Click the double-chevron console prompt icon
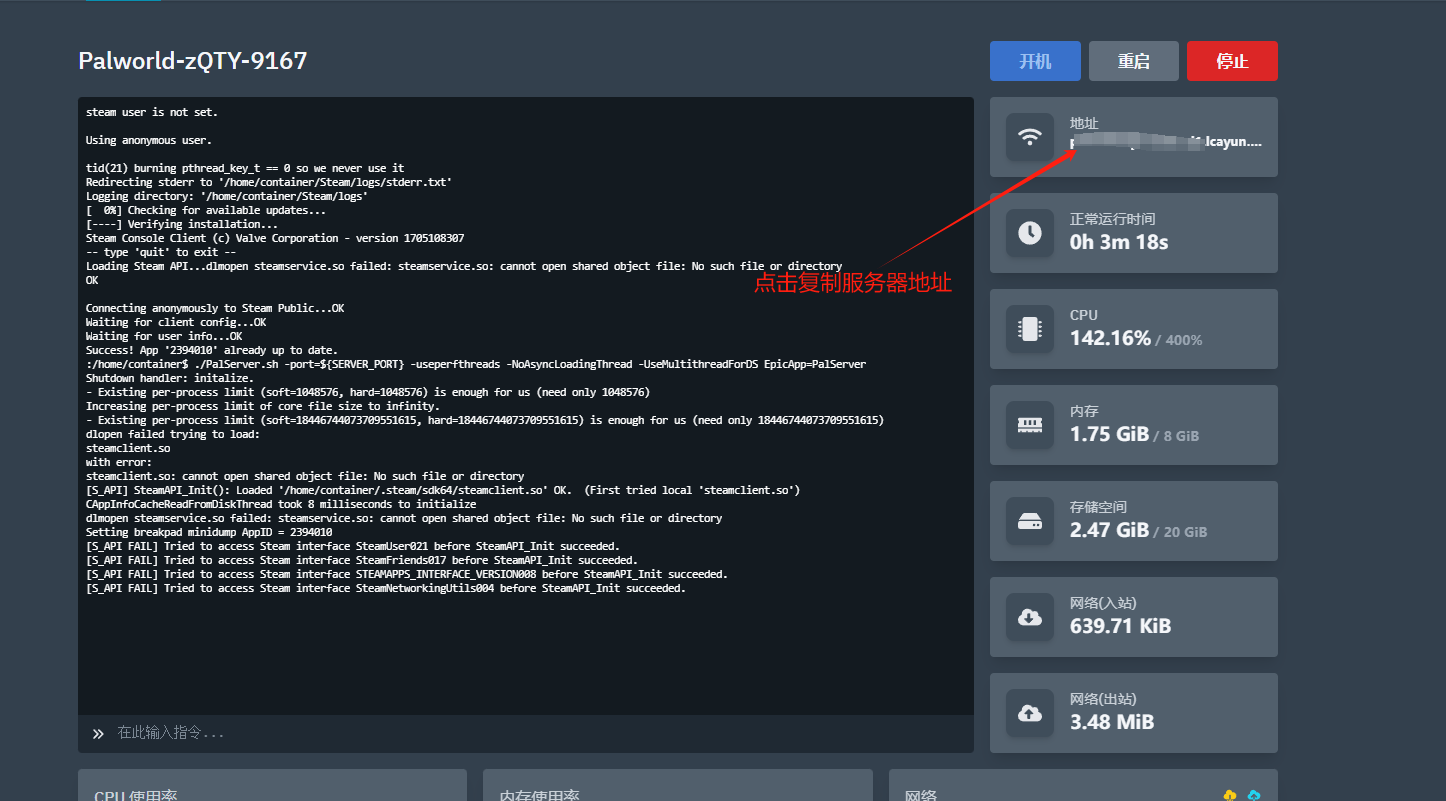Screen dimensions: 1446x801 click(x=98, y=734)
